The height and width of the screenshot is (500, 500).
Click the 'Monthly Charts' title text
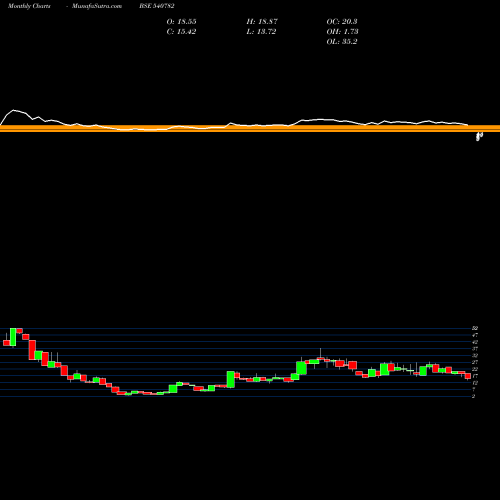[29, 6]
